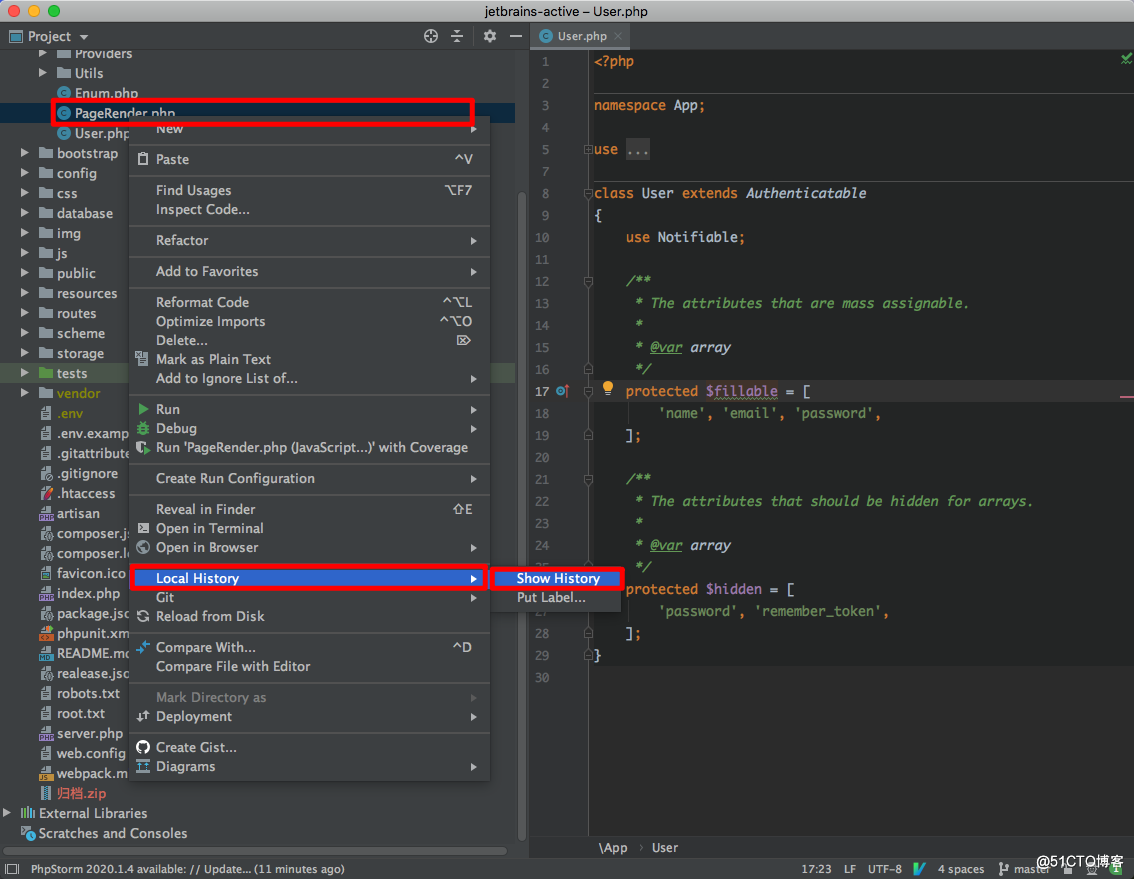Image resolution: width=1134 pixels, height=879 pixels.
Task: Click the Scratches and Consoles icon
Action: coord(28,833)
